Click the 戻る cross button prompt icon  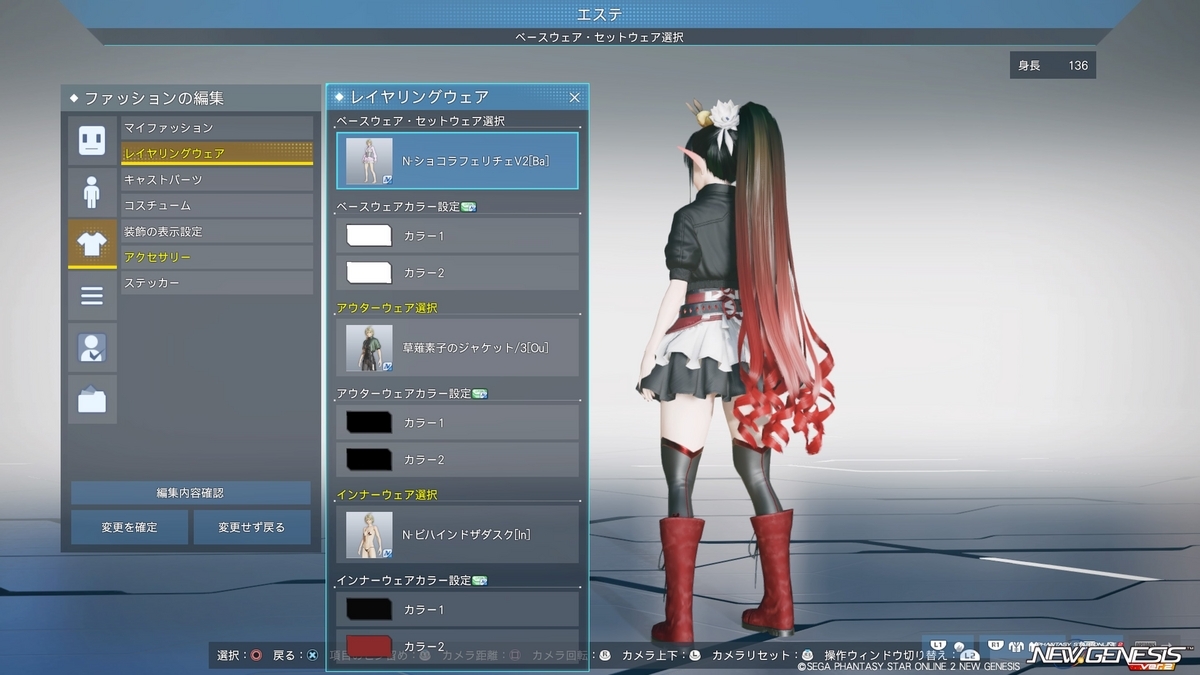click(x=313, y=656)
